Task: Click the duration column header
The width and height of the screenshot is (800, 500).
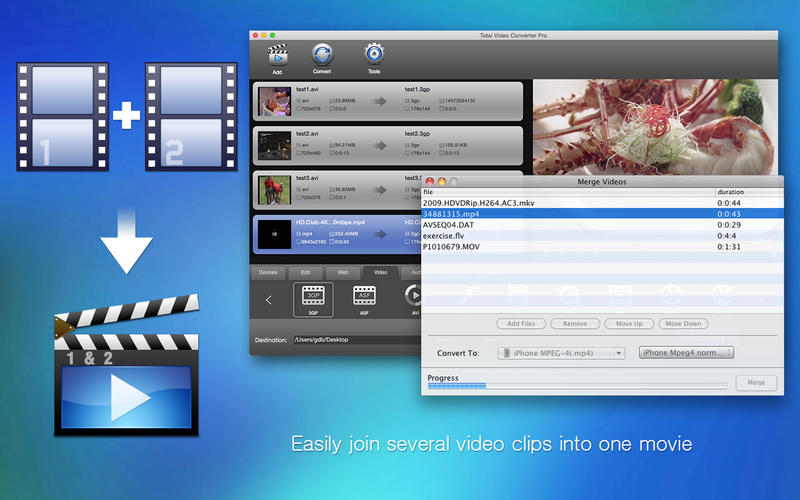Action: pos(749,192)
